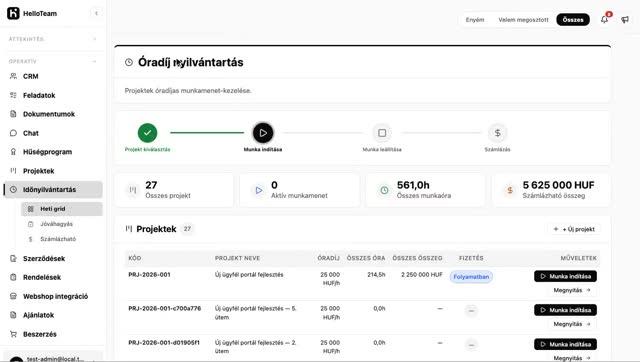Click the CRM people icon
The width and height of the screenshot is (640, 362).
click(x=13, y=76)
